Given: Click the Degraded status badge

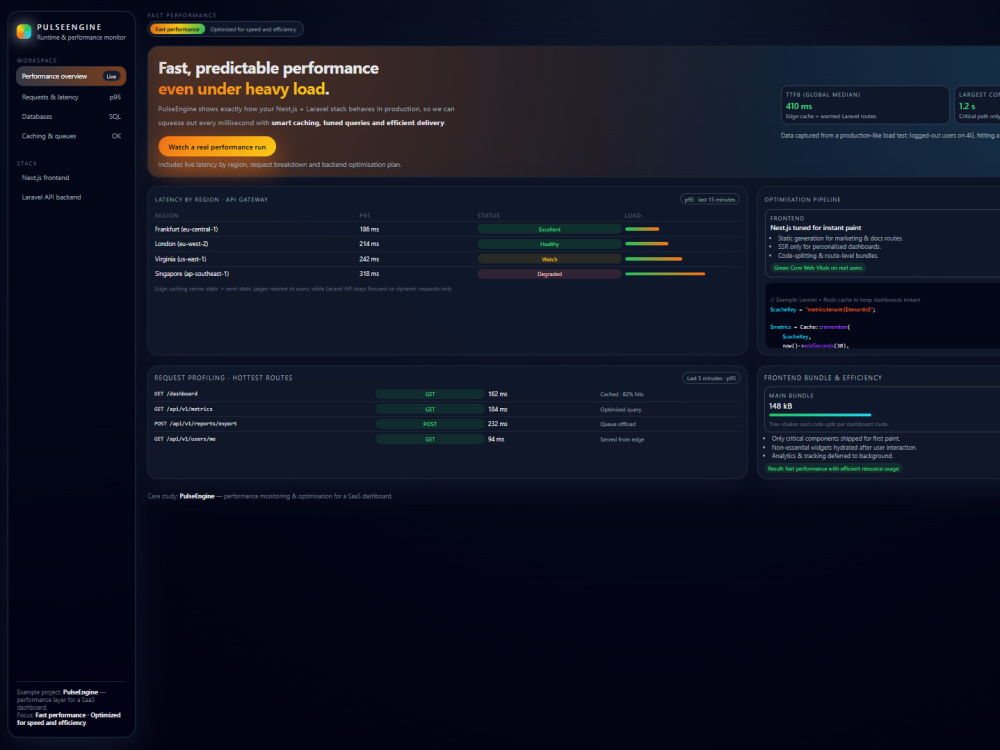Looking at the screenshot, I should pyautogui.click(x=549, y=274).
